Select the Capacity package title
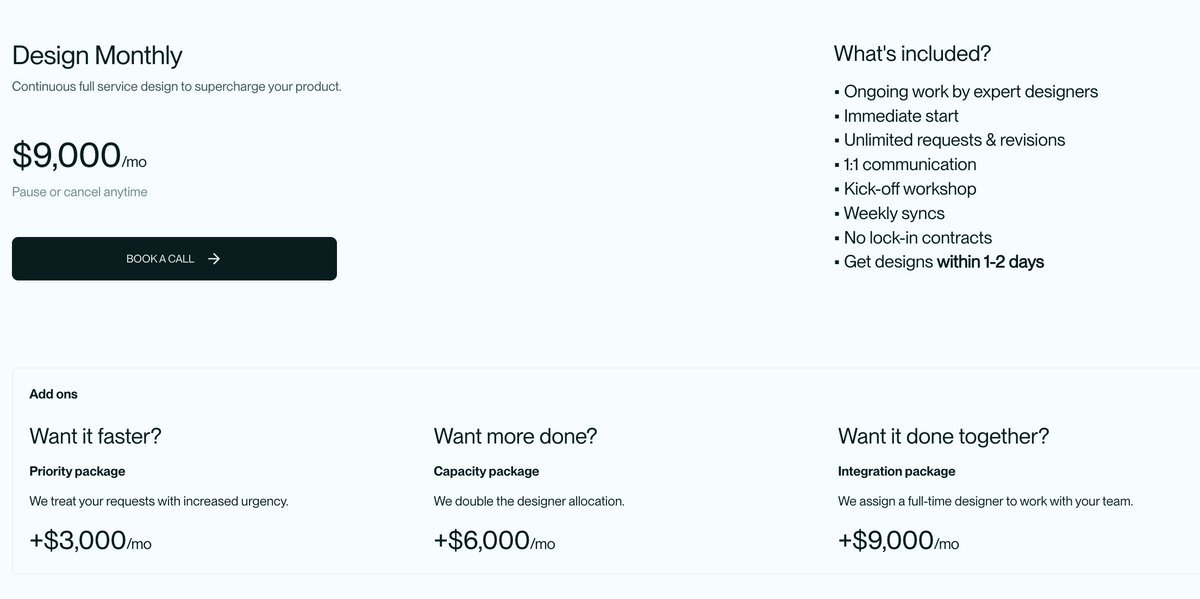The height and width of the screenshot is (599, 1200). [x=486, y=471]
